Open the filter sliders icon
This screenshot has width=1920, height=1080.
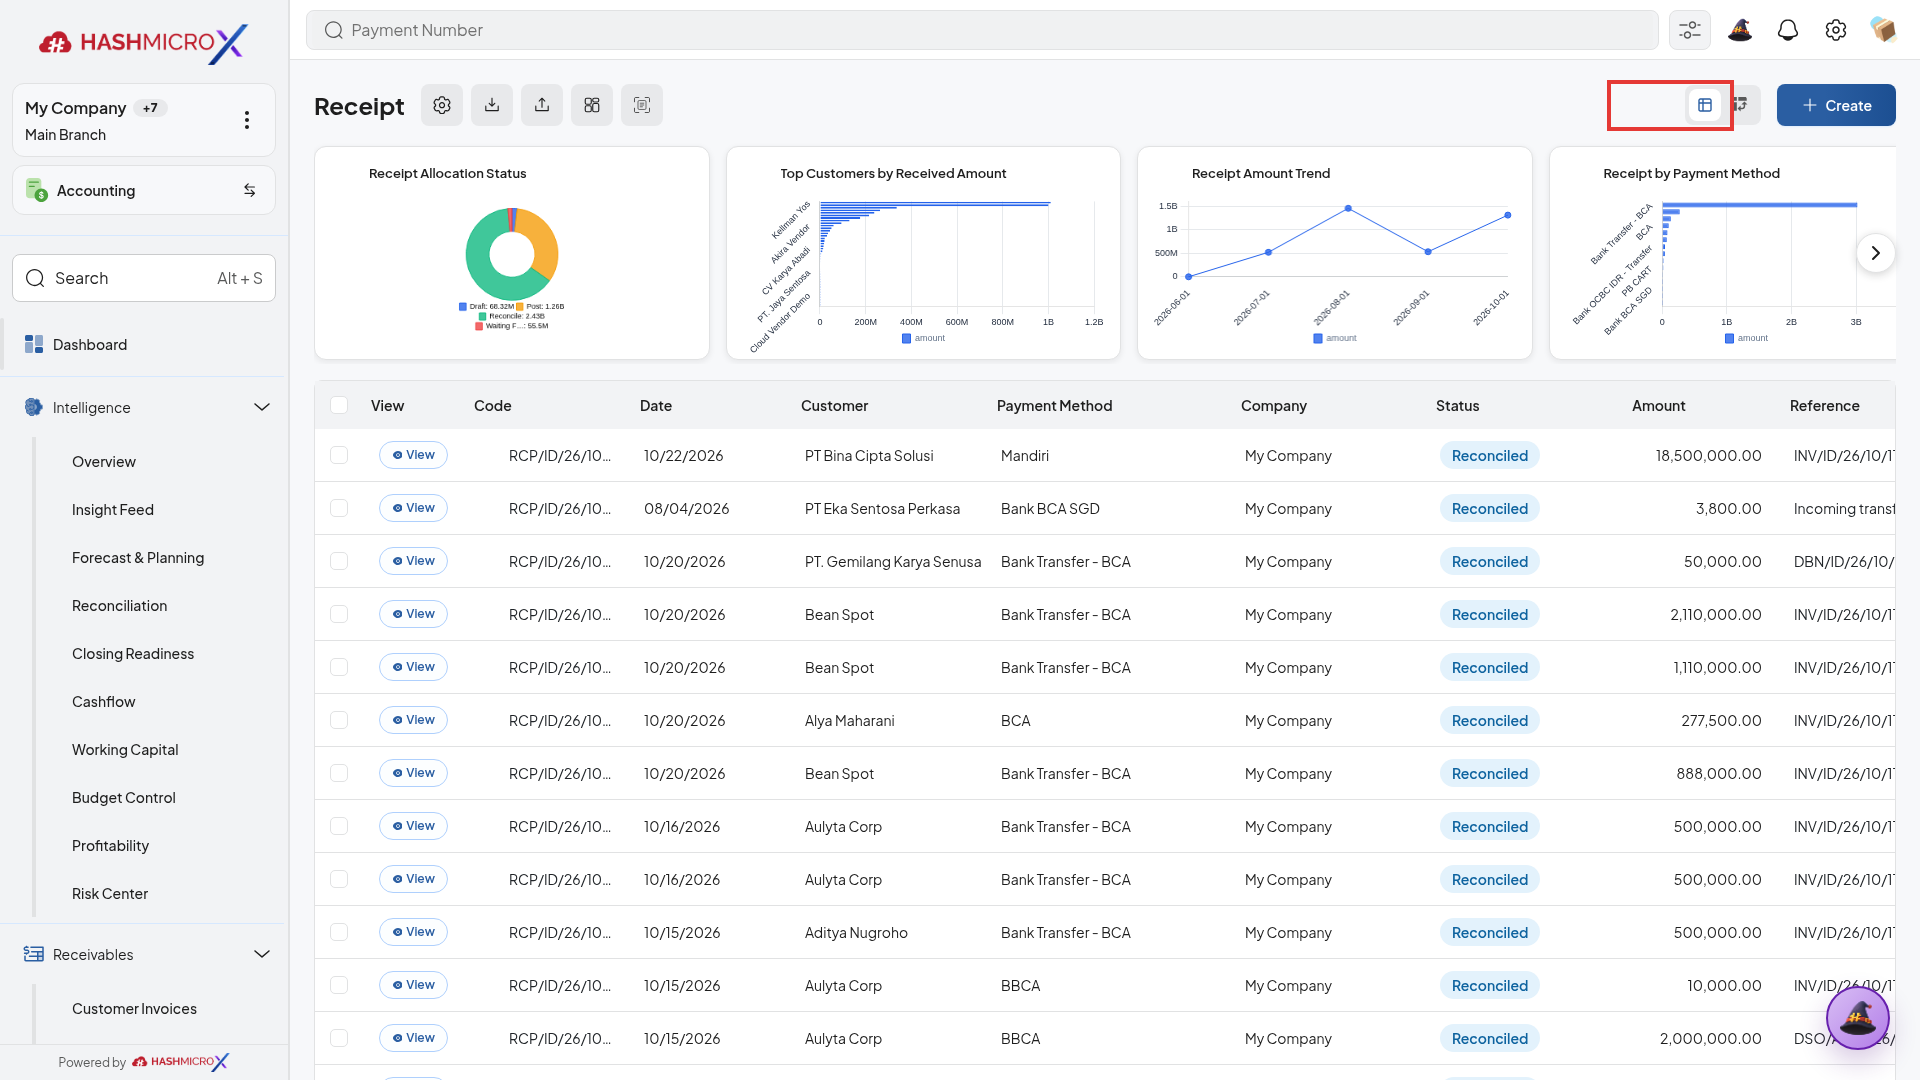click(1690, 30)
